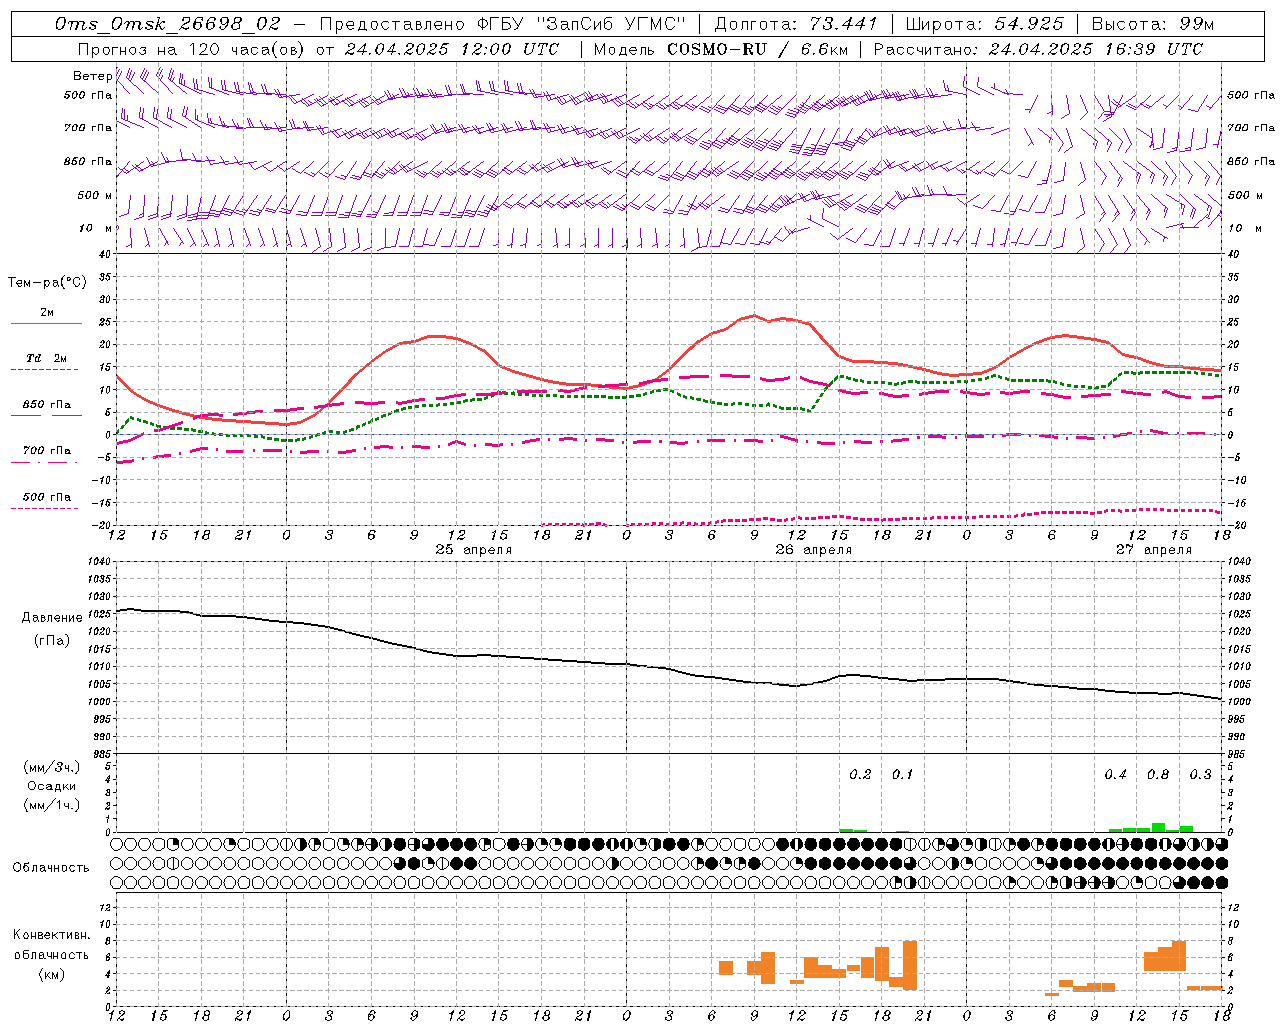The width and height of the screenshot is (1280, 1024).
Task: Click the red 2м temperature legend line
Action: pos(46,323)
